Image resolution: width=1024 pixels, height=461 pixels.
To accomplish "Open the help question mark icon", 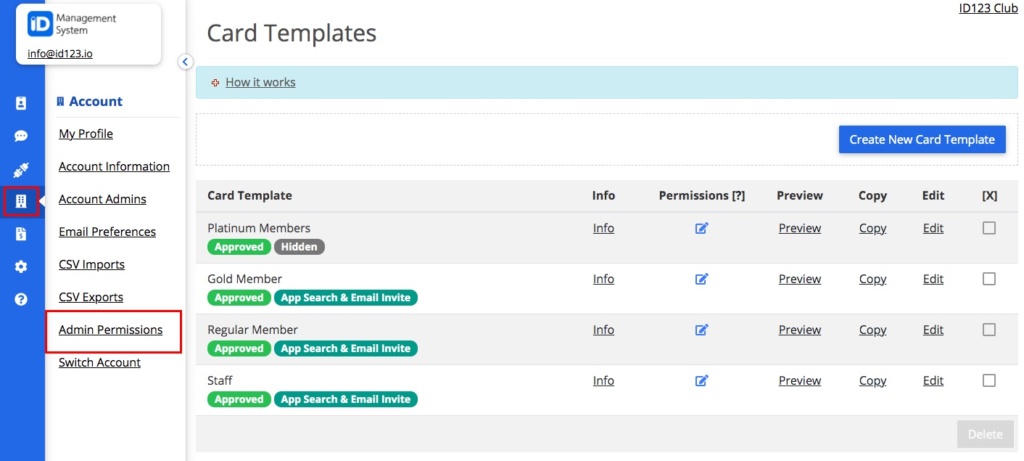I will click(x=21, y=299).
